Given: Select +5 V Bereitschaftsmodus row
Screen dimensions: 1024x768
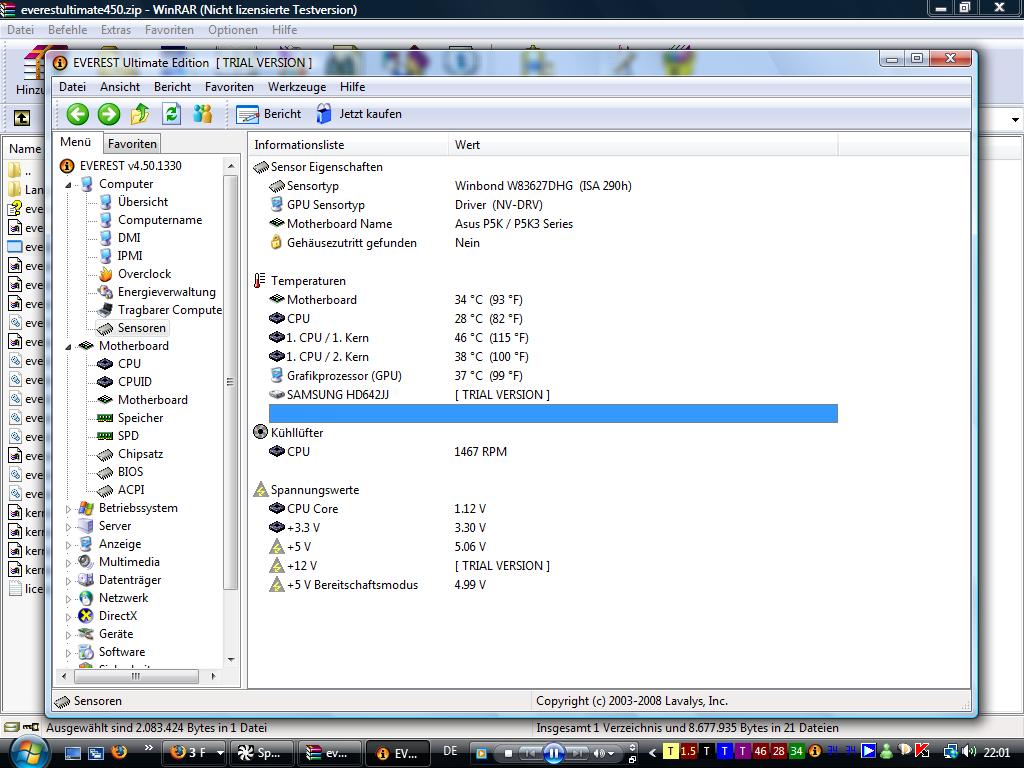Looking at the screenshot, I should 552,585.
